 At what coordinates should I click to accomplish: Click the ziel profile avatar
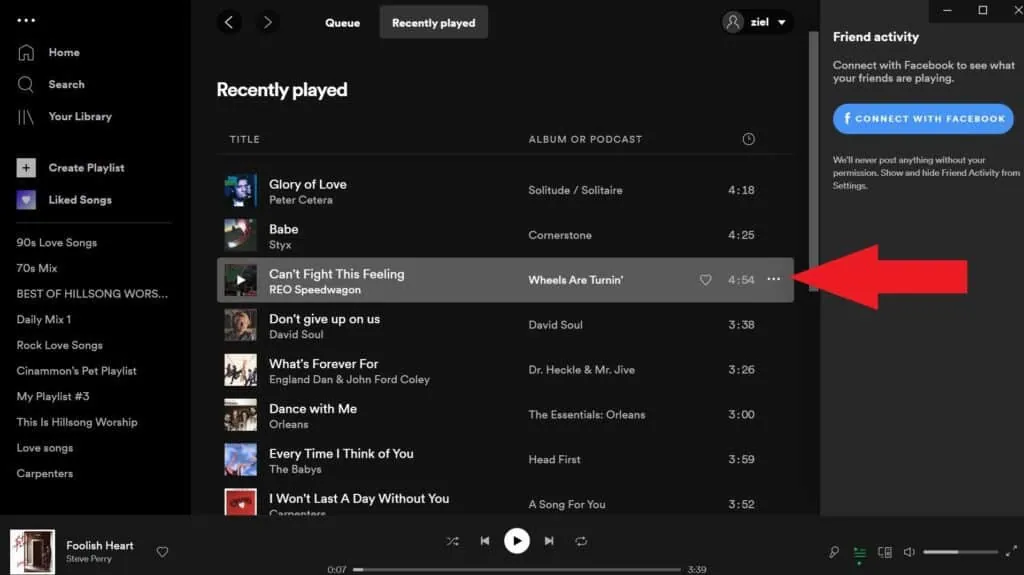pyautogui.click(x=733, y=22)
